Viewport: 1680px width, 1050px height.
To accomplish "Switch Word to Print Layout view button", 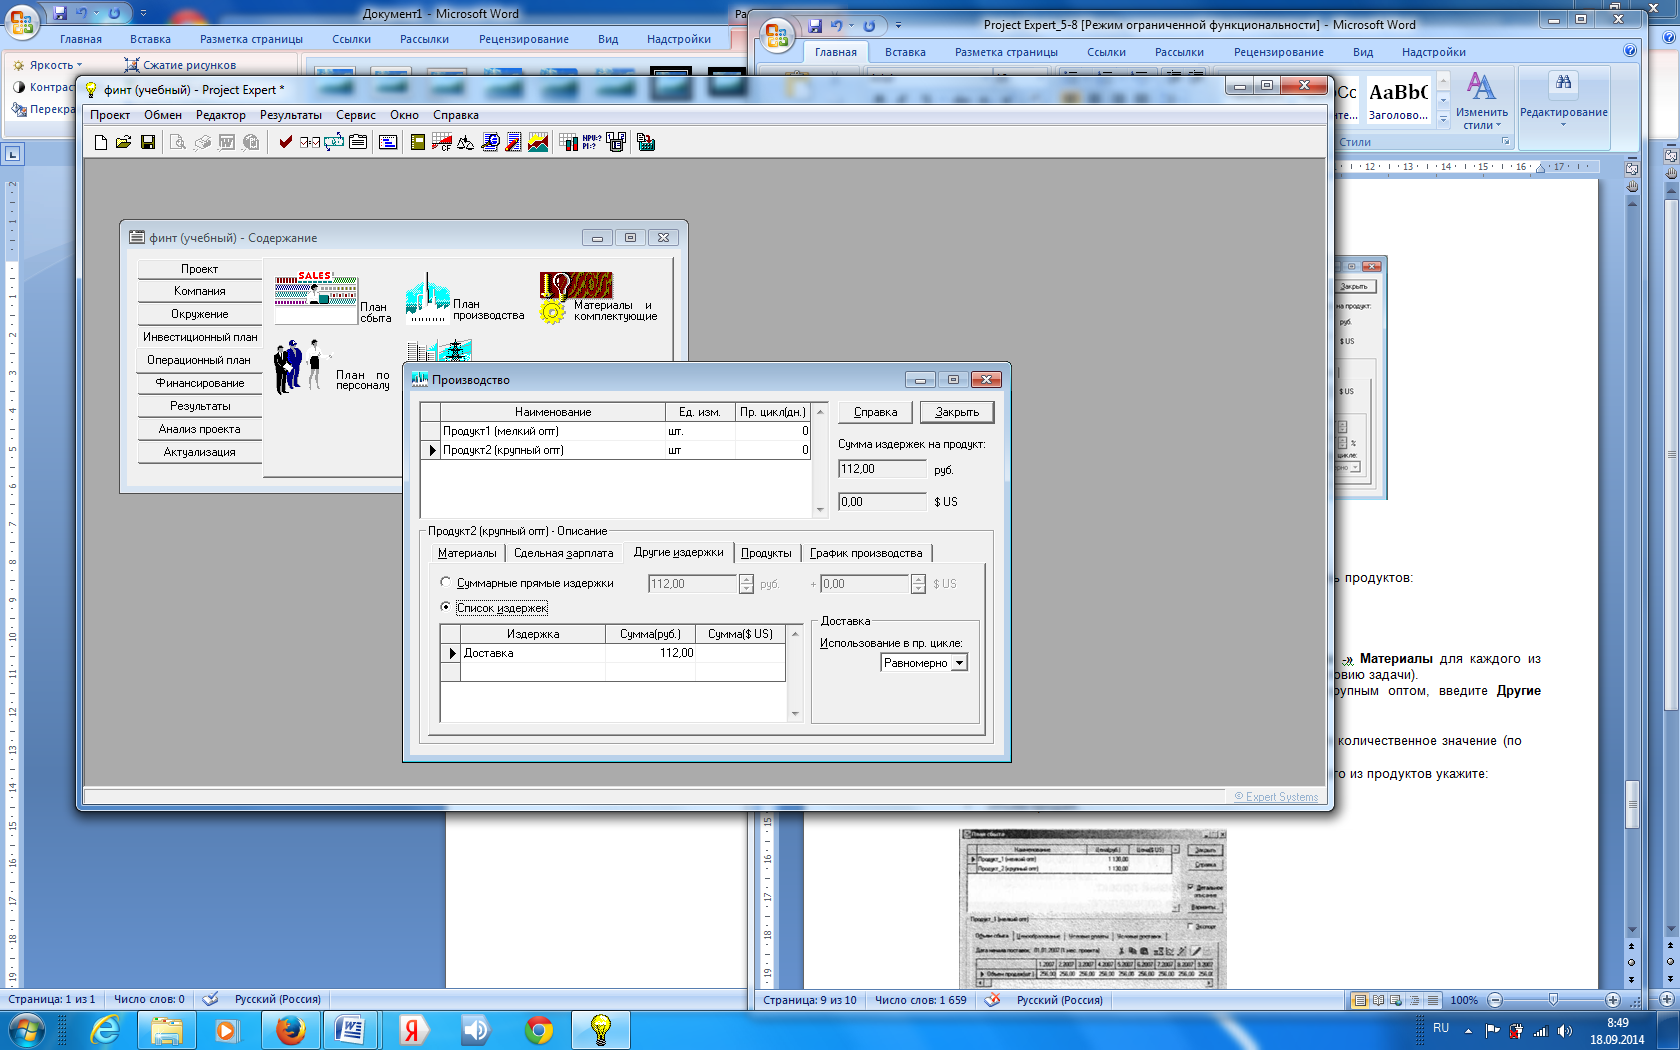I will (1359, 1000).
